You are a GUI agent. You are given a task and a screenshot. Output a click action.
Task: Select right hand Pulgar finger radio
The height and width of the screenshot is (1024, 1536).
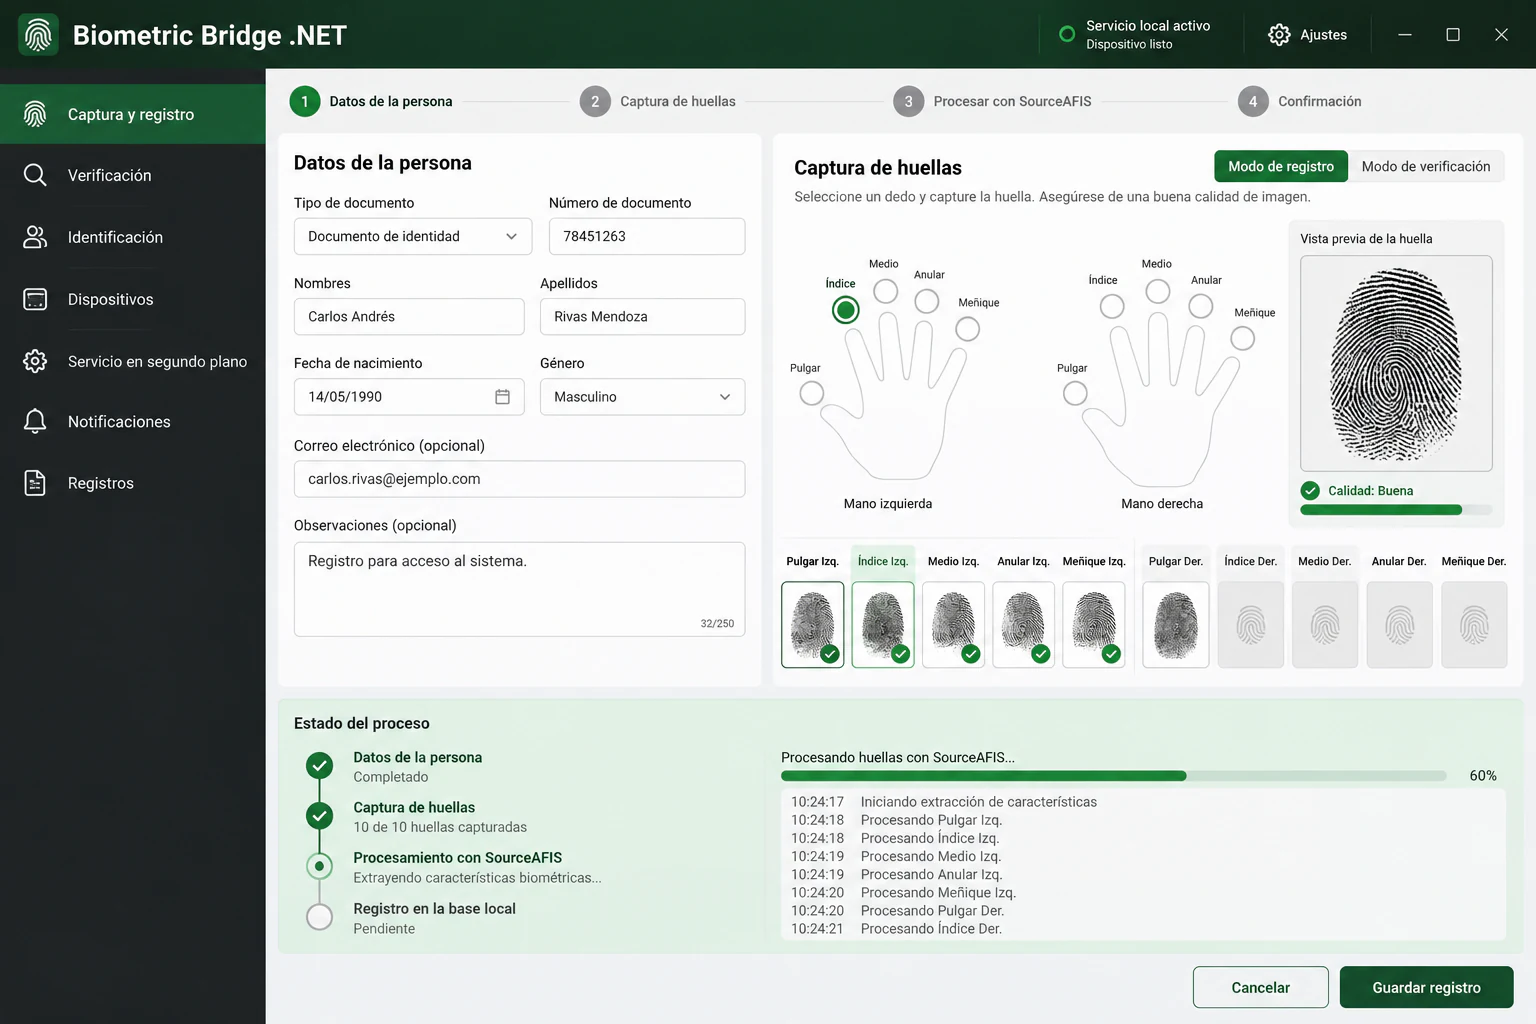click(x=1075, y=393)
